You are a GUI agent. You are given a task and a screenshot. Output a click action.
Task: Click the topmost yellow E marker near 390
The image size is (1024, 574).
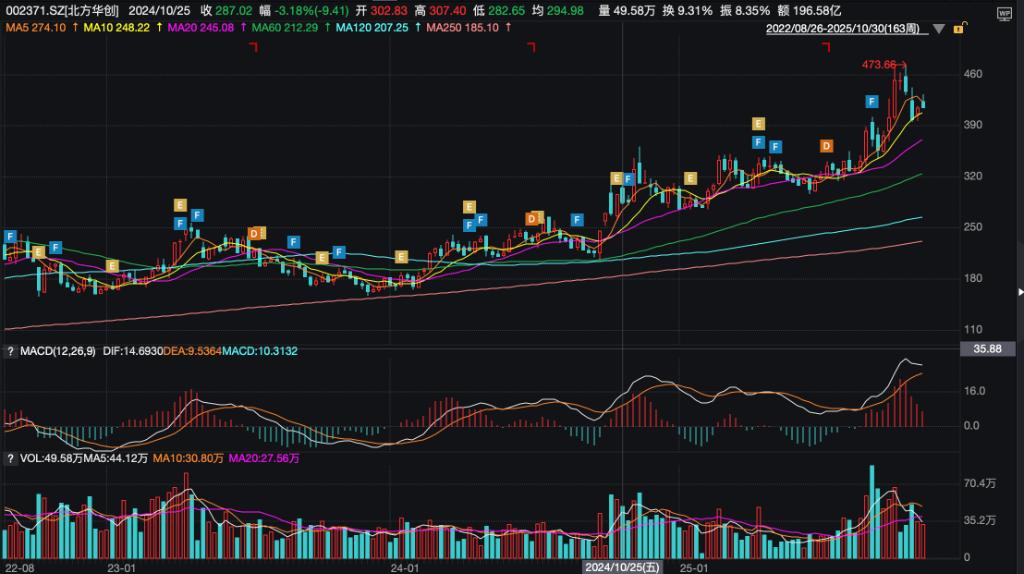click(x=758, y=123)
